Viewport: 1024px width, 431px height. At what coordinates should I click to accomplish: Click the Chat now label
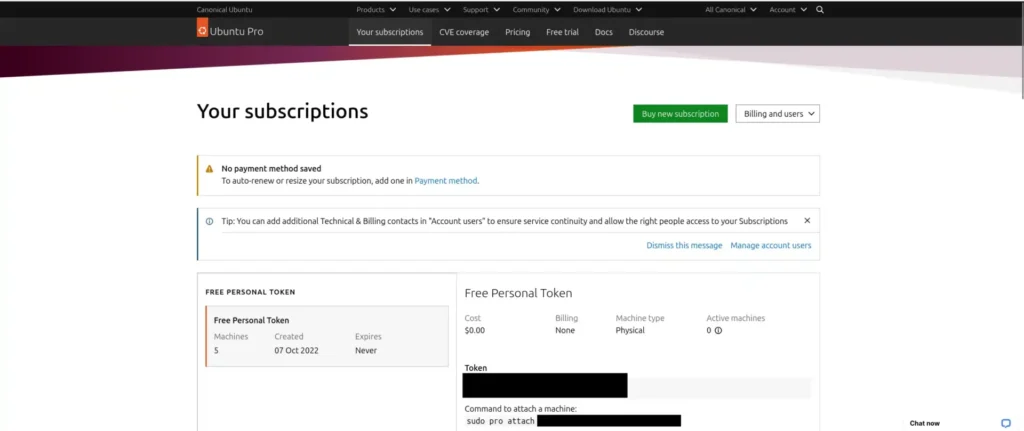pyautogui.click(x=924, y=423)
